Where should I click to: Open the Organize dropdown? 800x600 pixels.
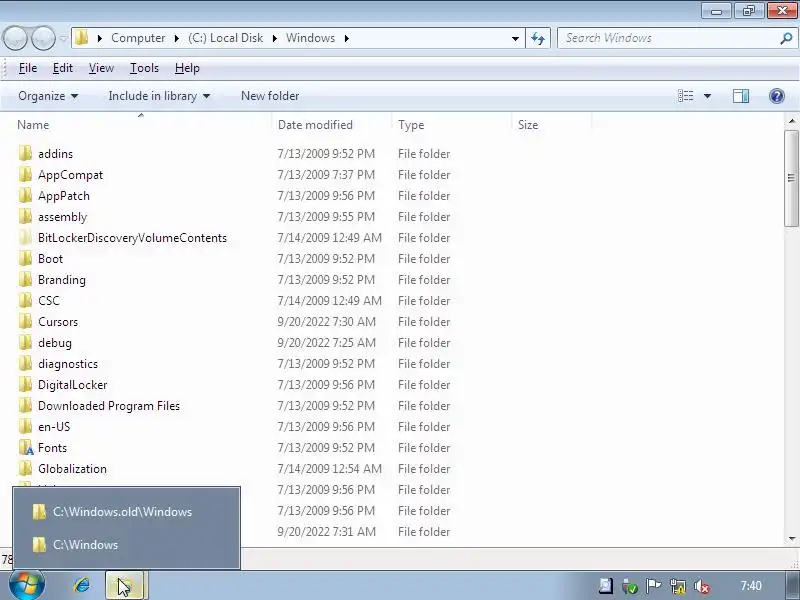click(48, 96)
